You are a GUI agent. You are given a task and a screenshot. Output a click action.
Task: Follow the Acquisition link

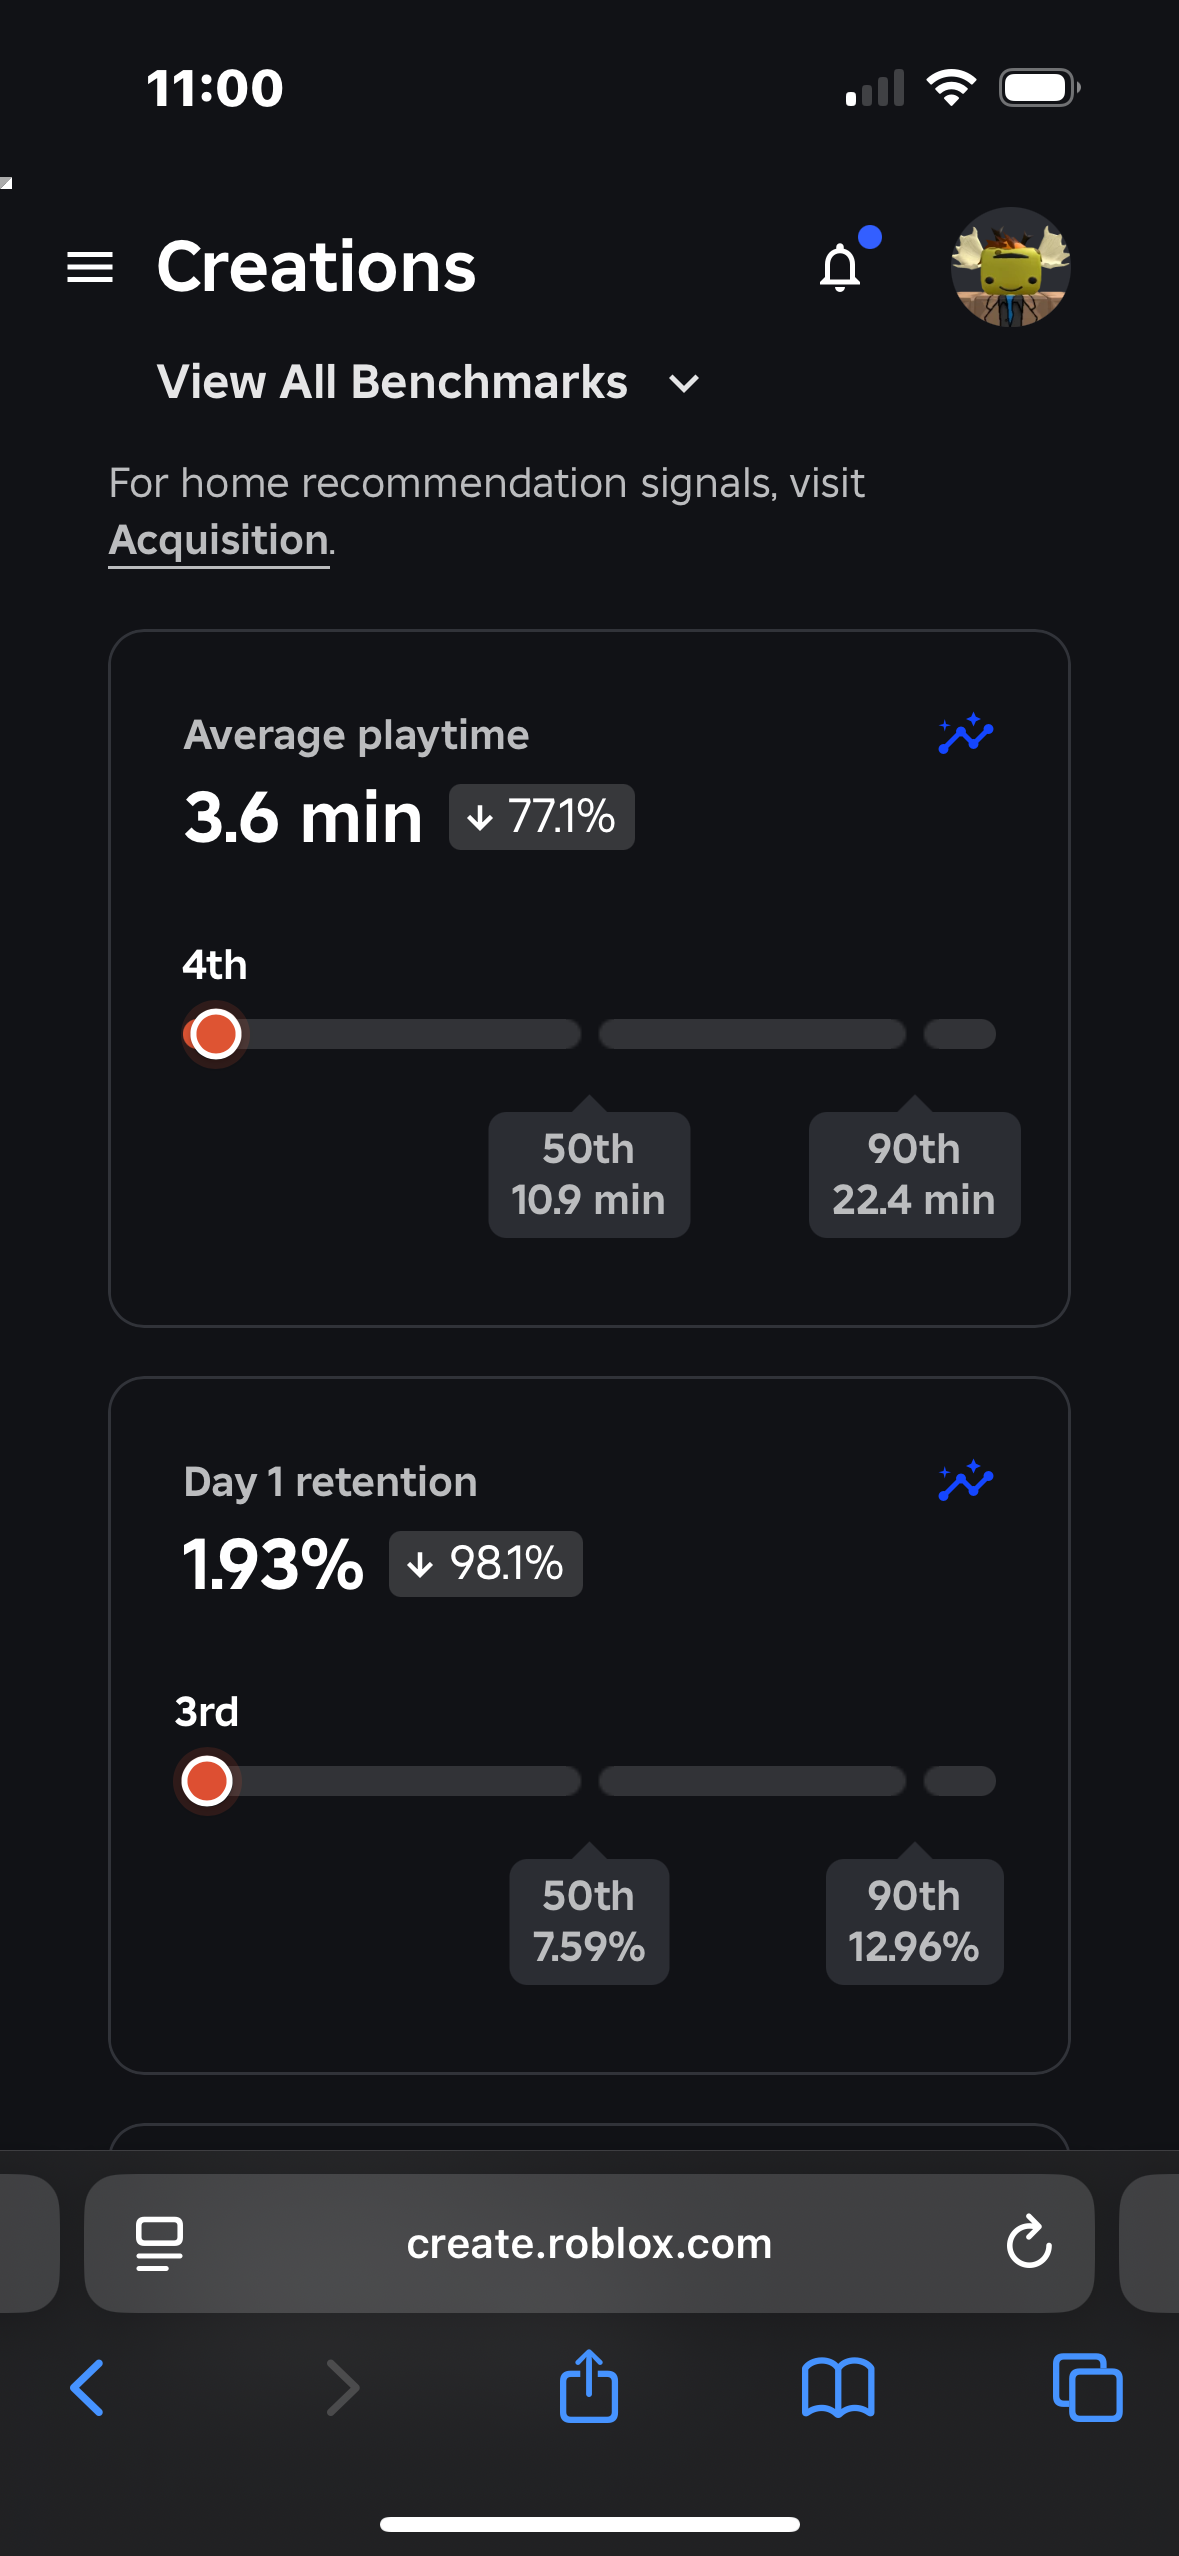pos(219,541)
